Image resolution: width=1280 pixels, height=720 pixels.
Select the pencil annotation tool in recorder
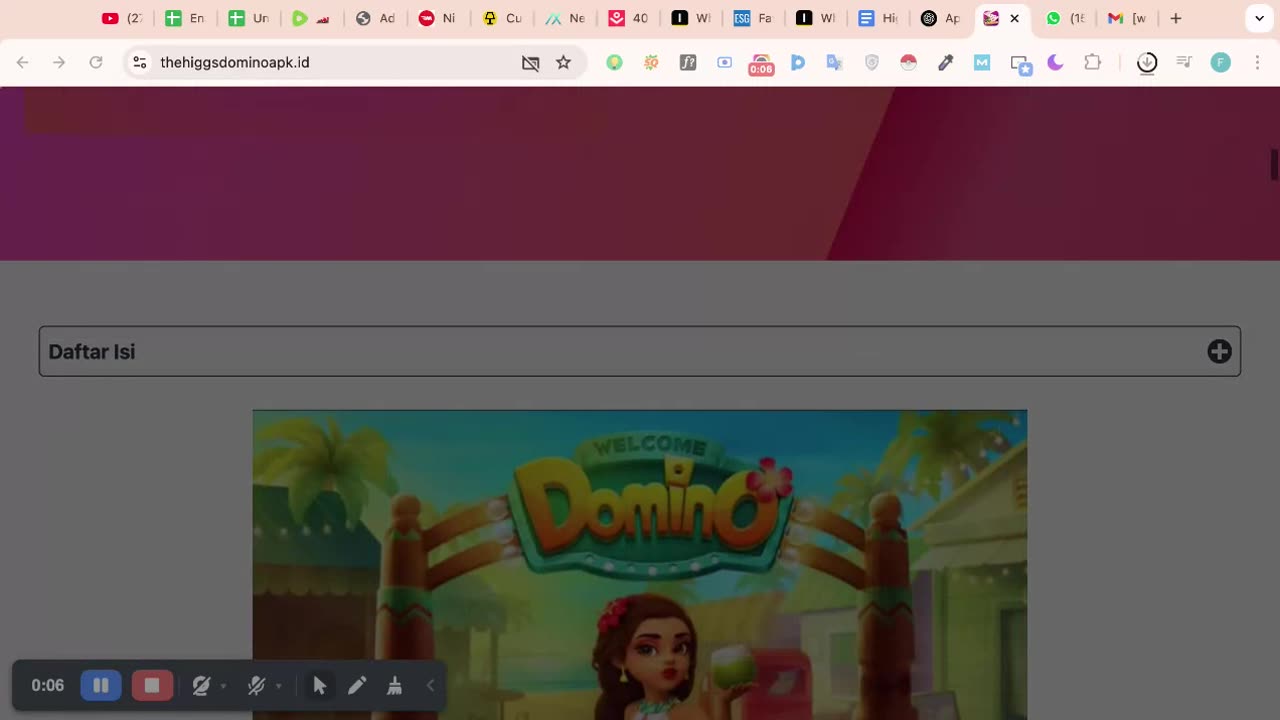[357, 685]
